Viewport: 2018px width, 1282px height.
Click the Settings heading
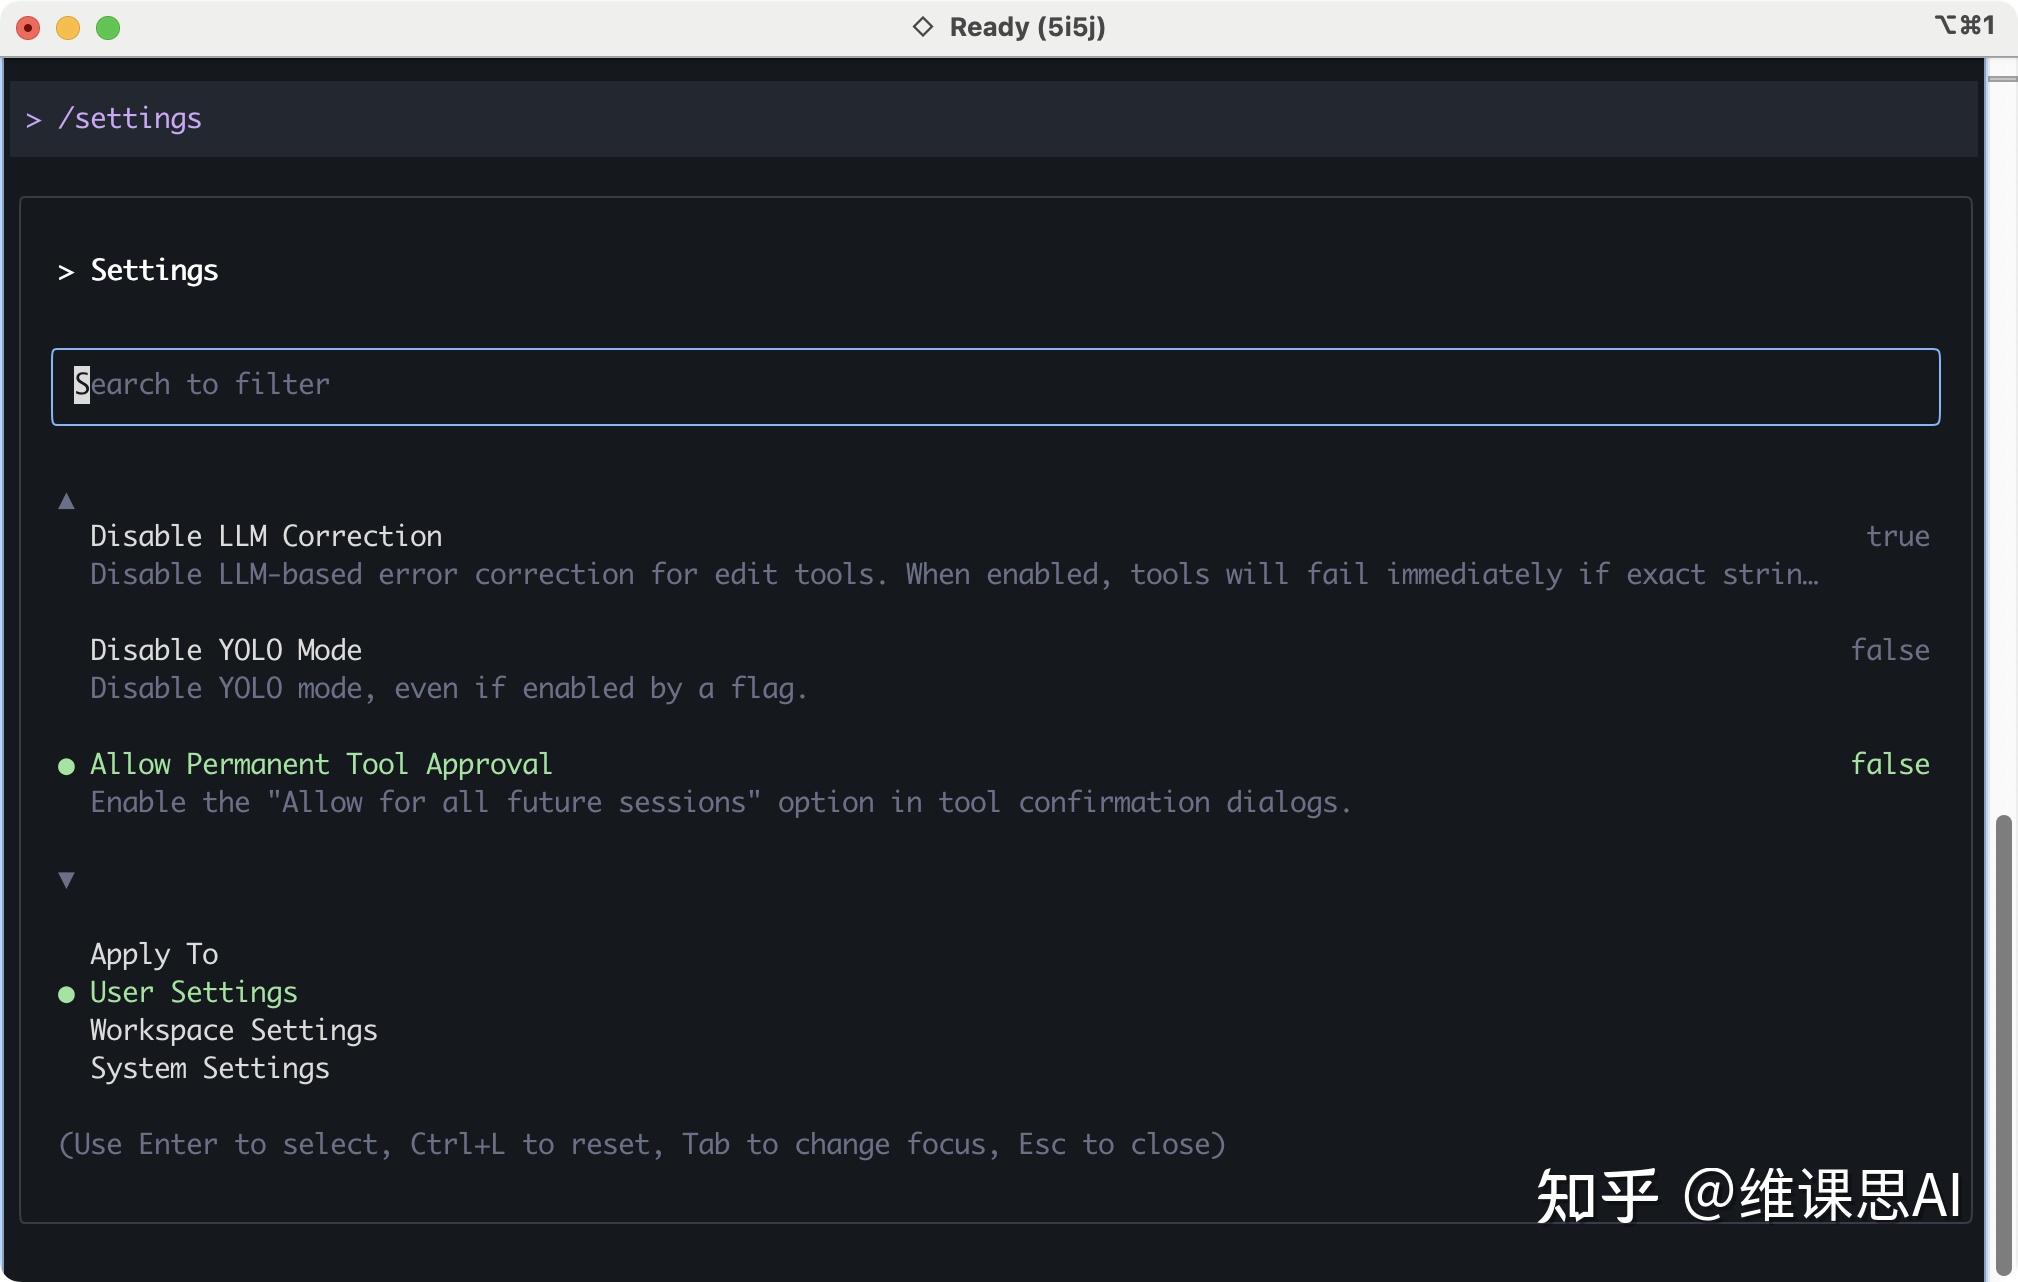click(x=154, y=270)
